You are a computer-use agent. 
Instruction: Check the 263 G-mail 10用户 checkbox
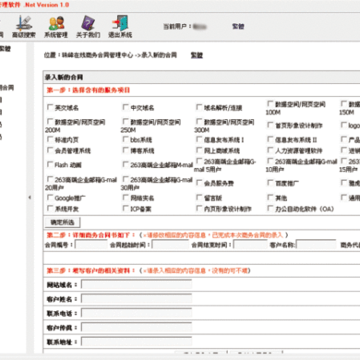tap(270, 161)
